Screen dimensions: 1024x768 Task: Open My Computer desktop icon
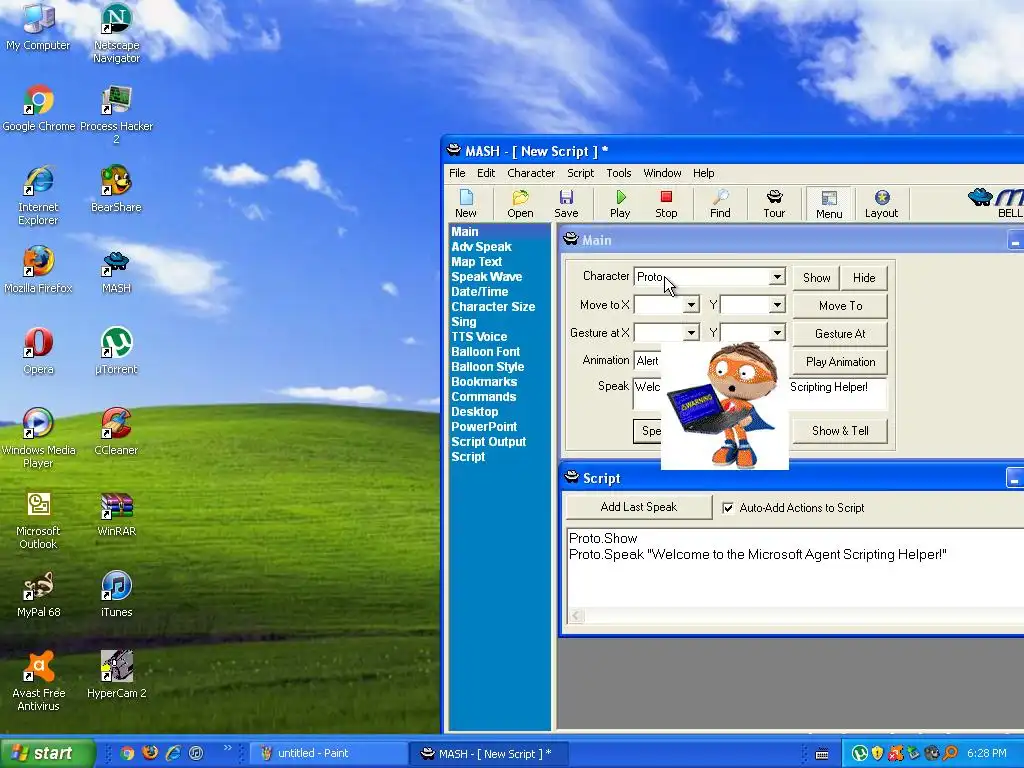click(38, 28)
